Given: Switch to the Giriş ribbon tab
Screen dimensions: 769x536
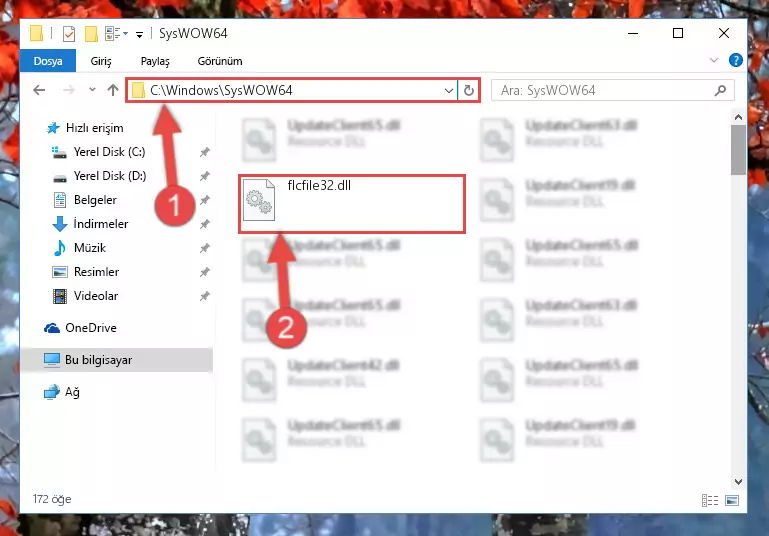Looking at the screenshot, I should (x=101, y=61).
